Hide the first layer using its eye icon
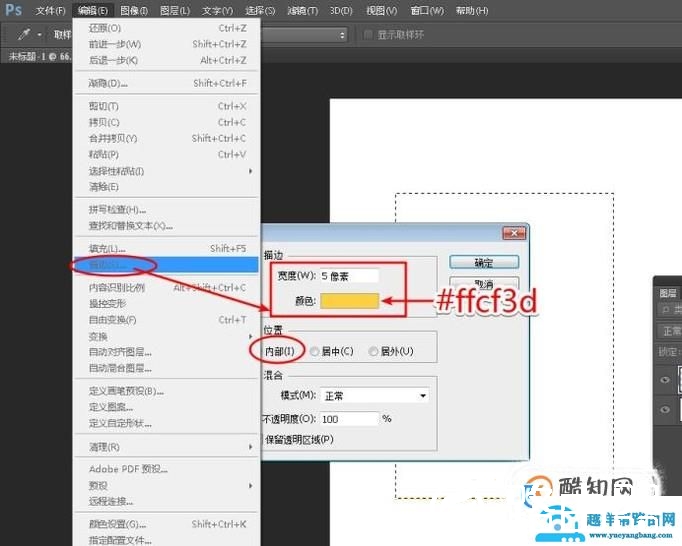 [665, 380]
